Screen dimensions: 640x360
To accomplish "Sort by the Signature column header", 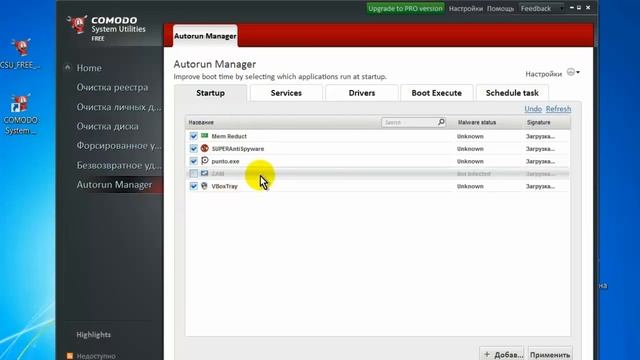I will click(x=538, y=122).
